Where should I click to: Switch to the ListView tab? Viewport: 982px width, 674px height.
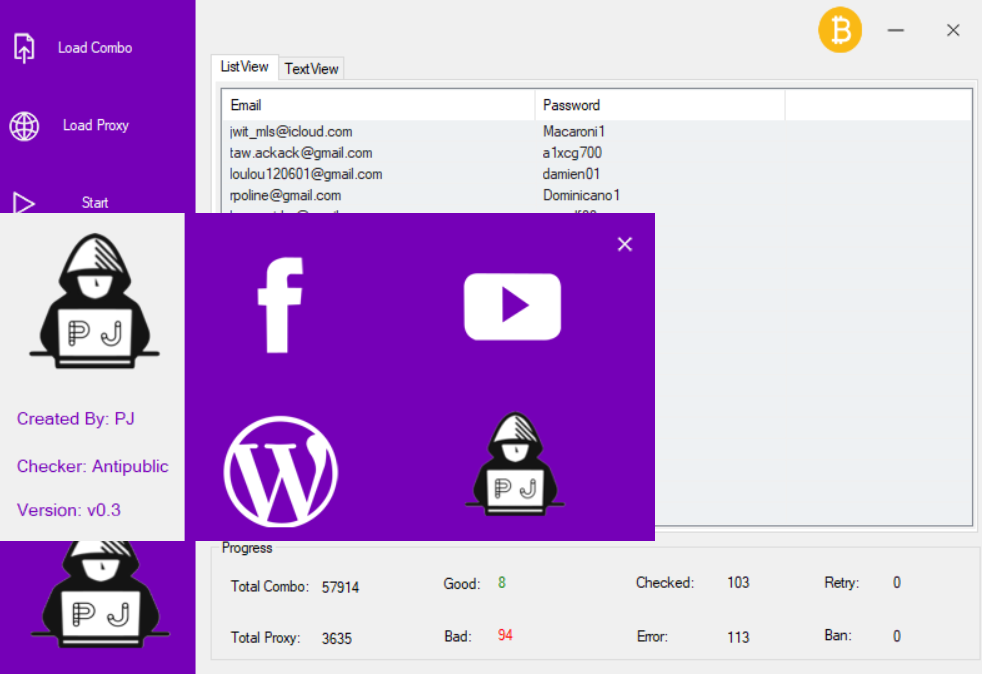[244, 66]
